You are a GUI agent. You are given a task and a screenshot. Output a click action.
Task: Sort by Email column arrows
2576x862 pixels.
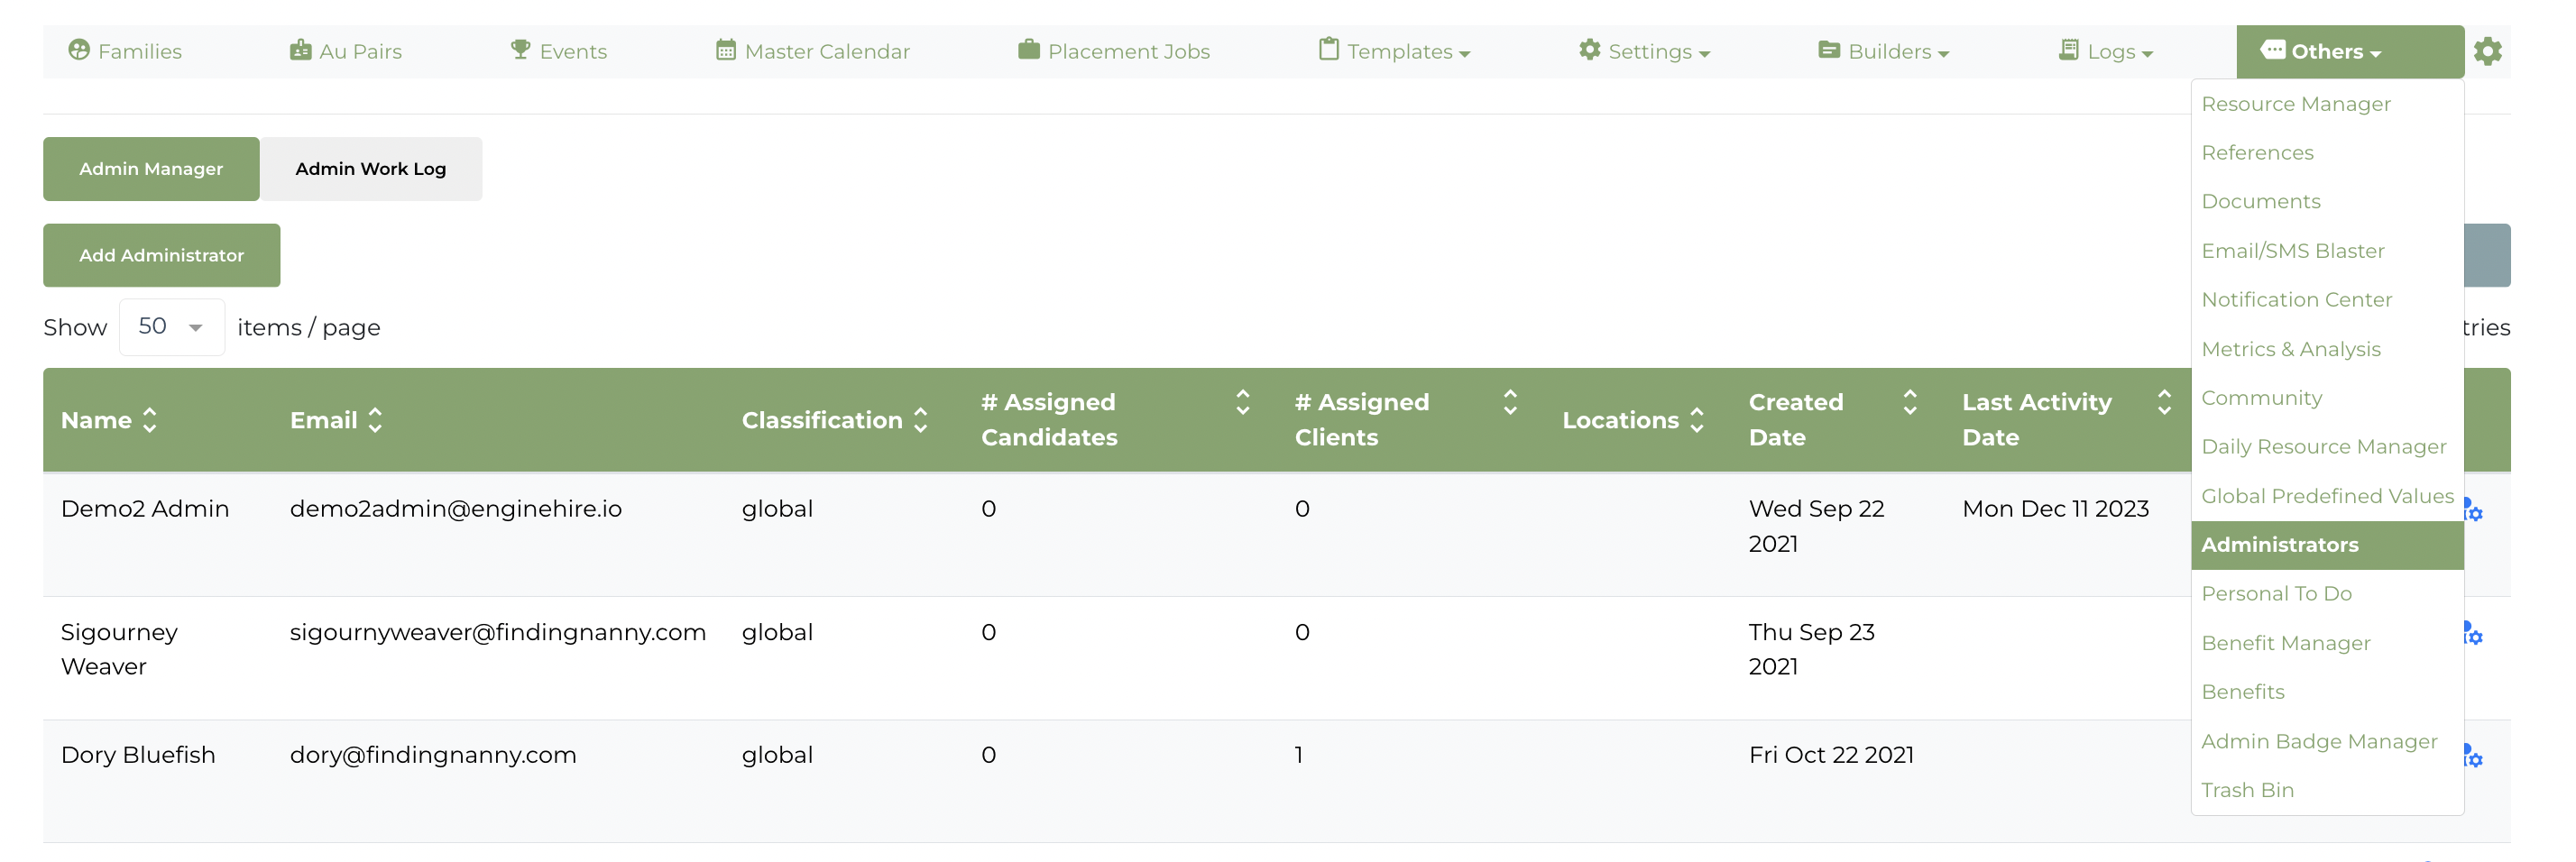click(x=375, y=420)
